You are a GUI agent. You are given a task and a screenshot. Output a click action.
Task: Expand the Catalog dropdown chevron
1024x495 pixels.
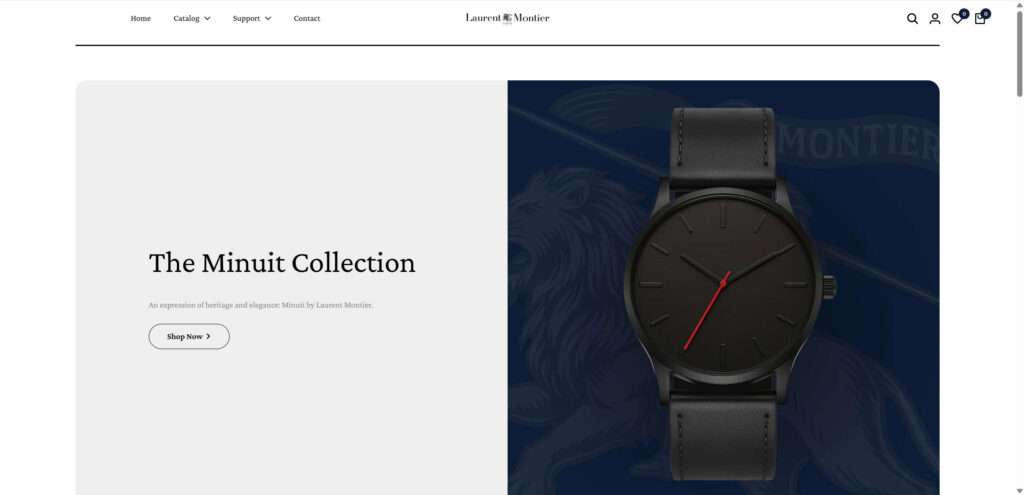coord(207,18)
